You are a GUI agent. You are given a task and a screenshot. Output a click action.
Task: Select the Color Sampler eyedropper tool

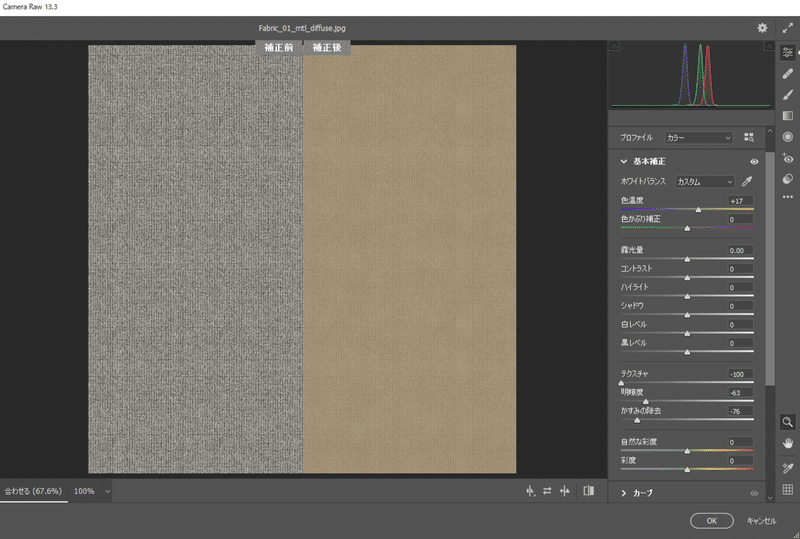click(x=788, y=468)
